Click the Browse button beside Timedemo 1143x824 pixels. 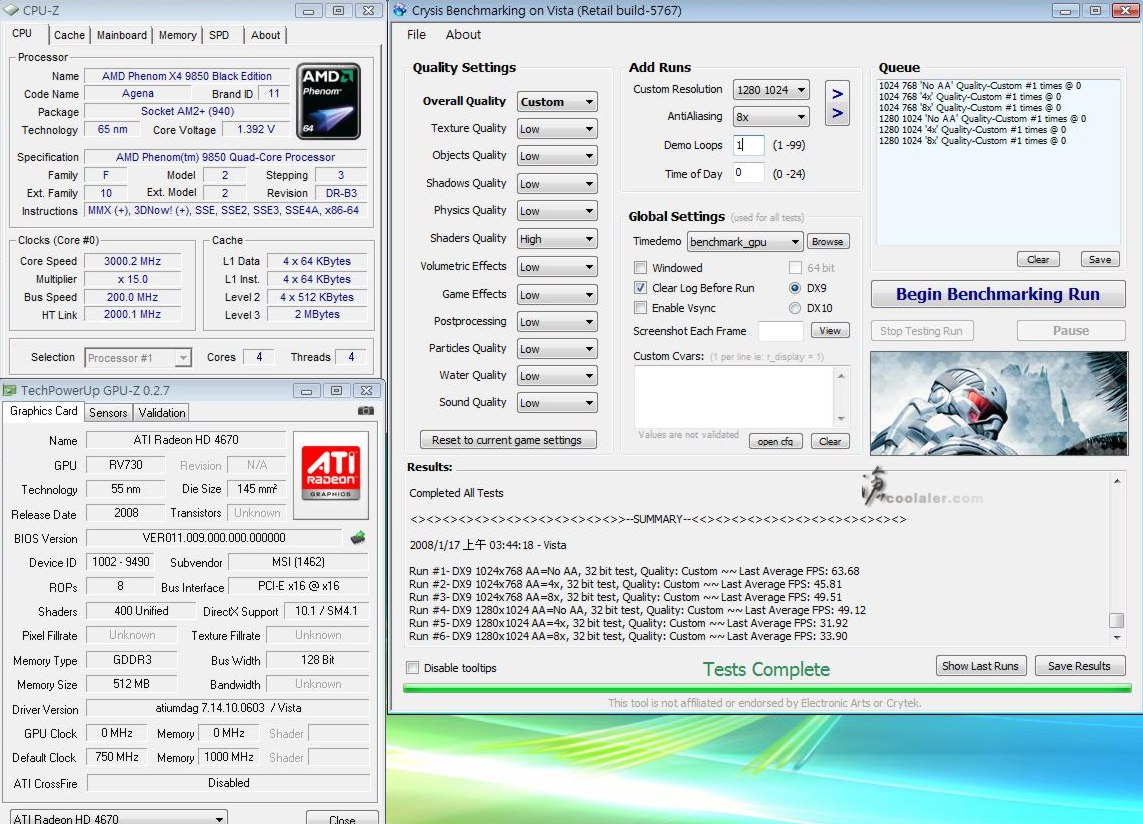pyautogui.click(x=827, y=241)
